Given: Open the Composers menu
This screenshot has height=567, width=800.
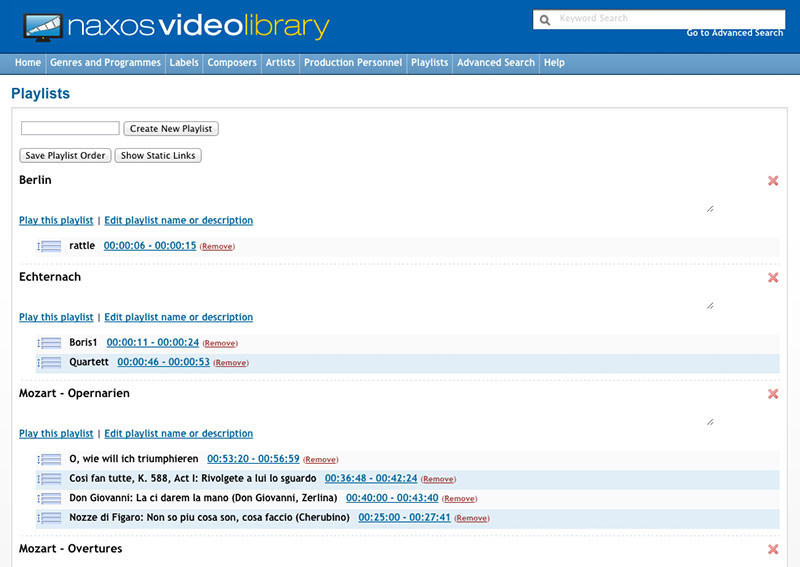Looking at the screenshot, I should coord(232,63).
